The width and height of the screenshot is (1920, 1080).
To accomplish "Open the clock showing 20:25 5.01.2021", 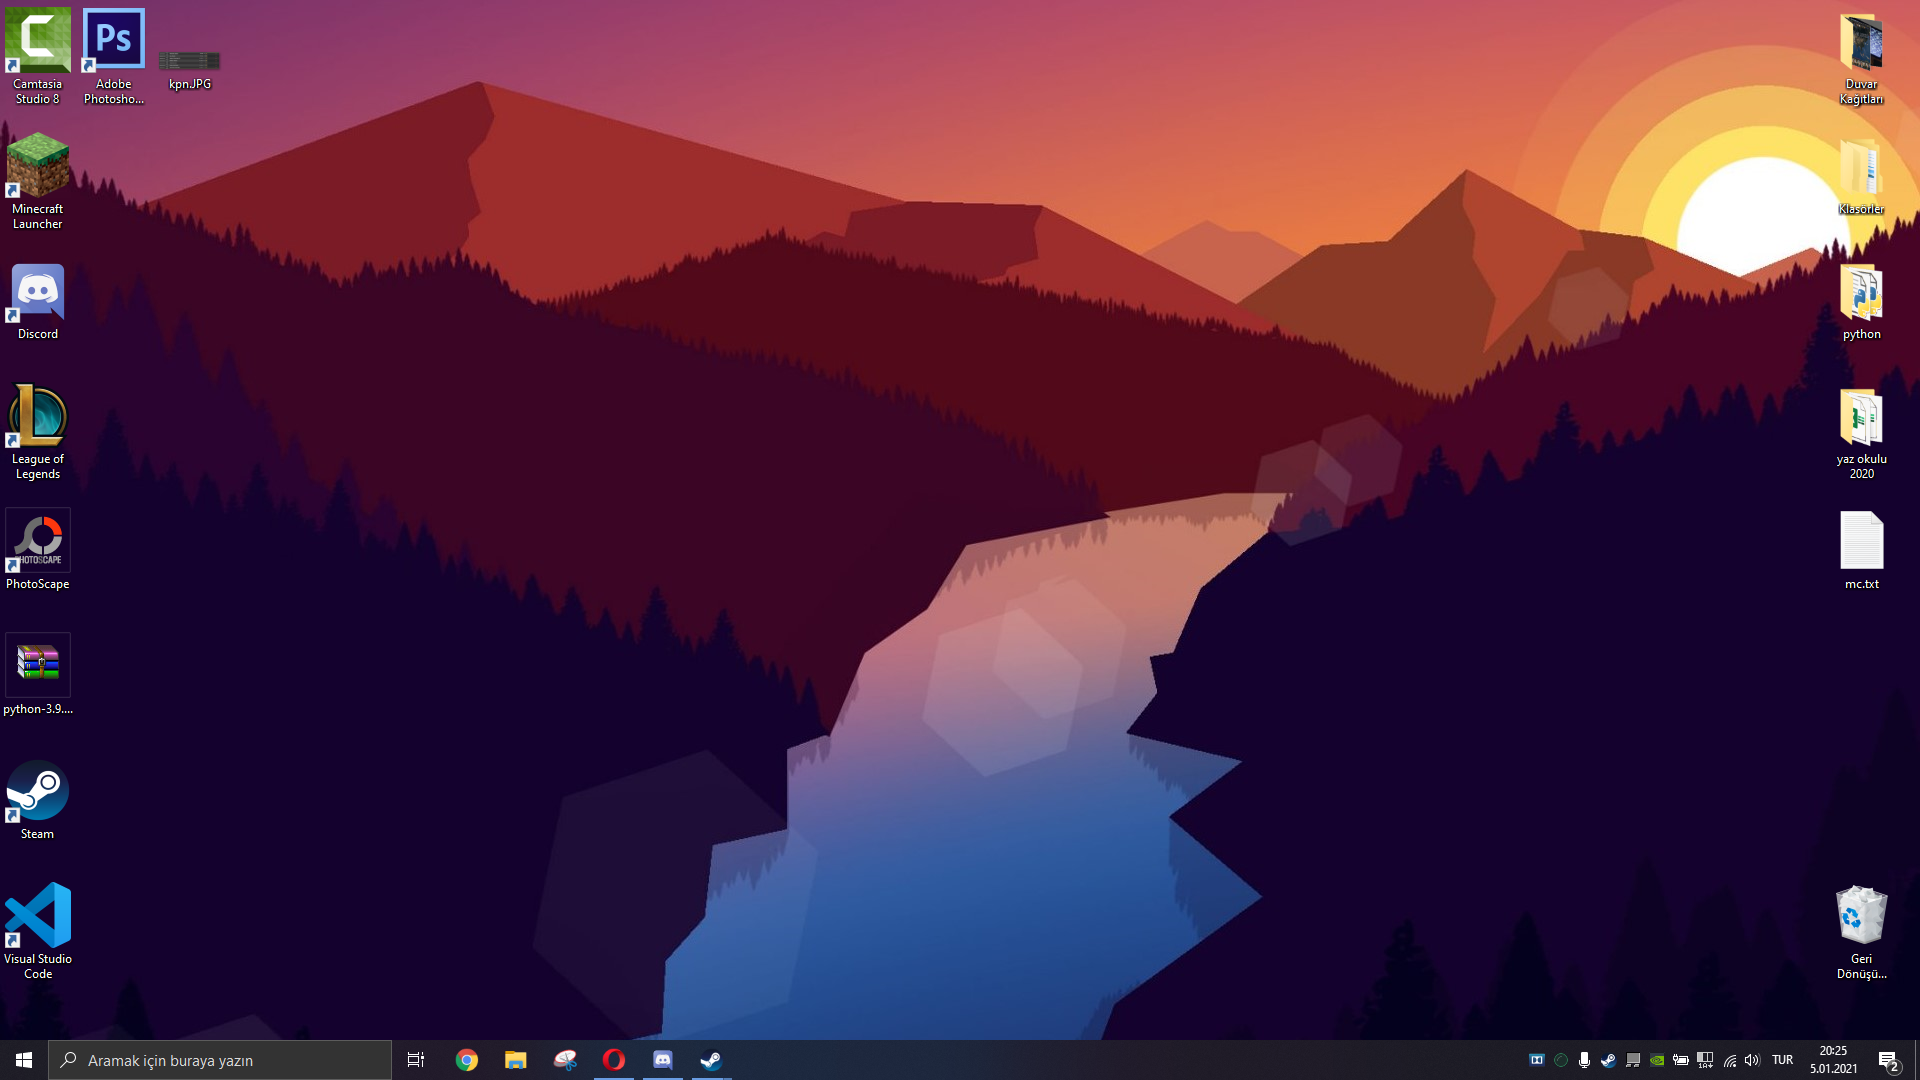I will (1833, 1060).
